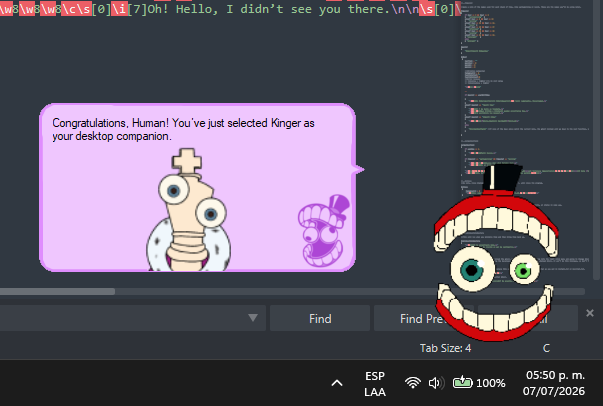
Task: Click code text 'Oh! Hello, I didn't see you there.'
Action: 268,9
